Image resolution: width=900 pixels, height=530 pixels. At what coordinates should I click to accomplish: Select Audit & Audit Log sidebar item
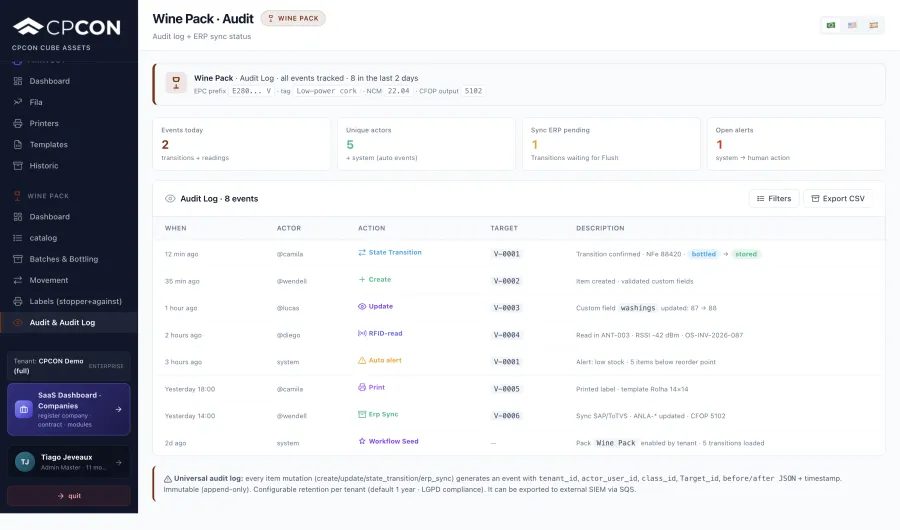coord(69,323)
